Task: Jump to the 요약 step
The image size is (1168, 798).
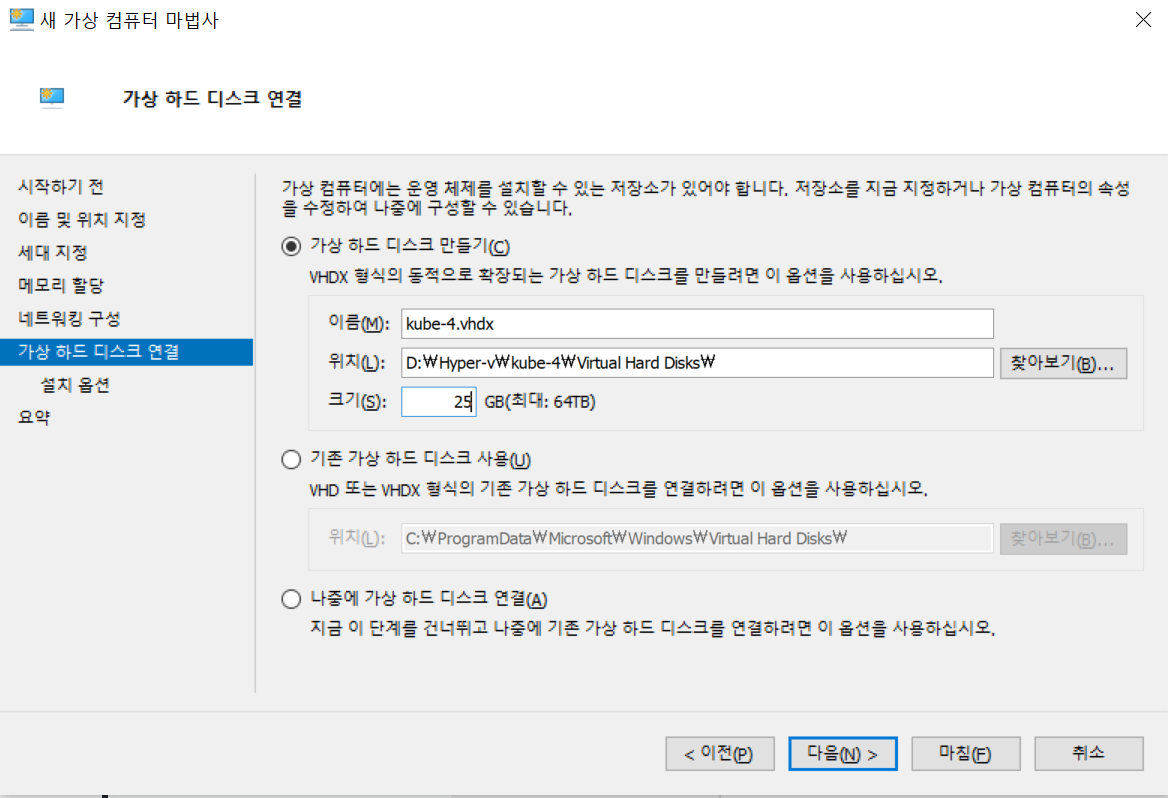Action: (34, 417)
